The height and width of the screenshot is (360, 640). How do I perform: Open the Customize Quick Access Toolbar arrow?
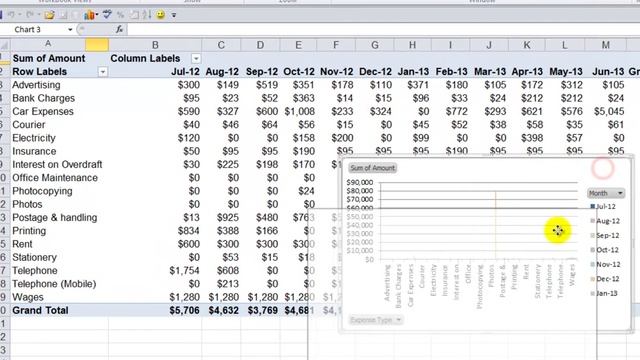click(x=174, y=16)
